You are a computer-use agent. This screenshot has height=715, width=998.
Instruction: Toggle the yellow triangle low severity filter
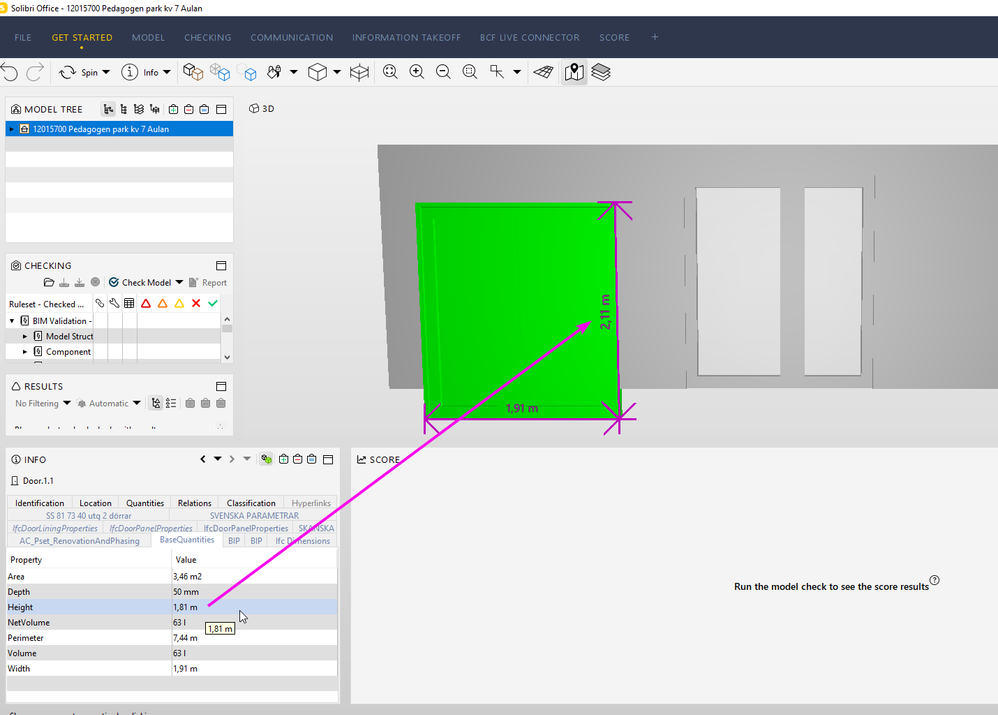tap(179, 304)
